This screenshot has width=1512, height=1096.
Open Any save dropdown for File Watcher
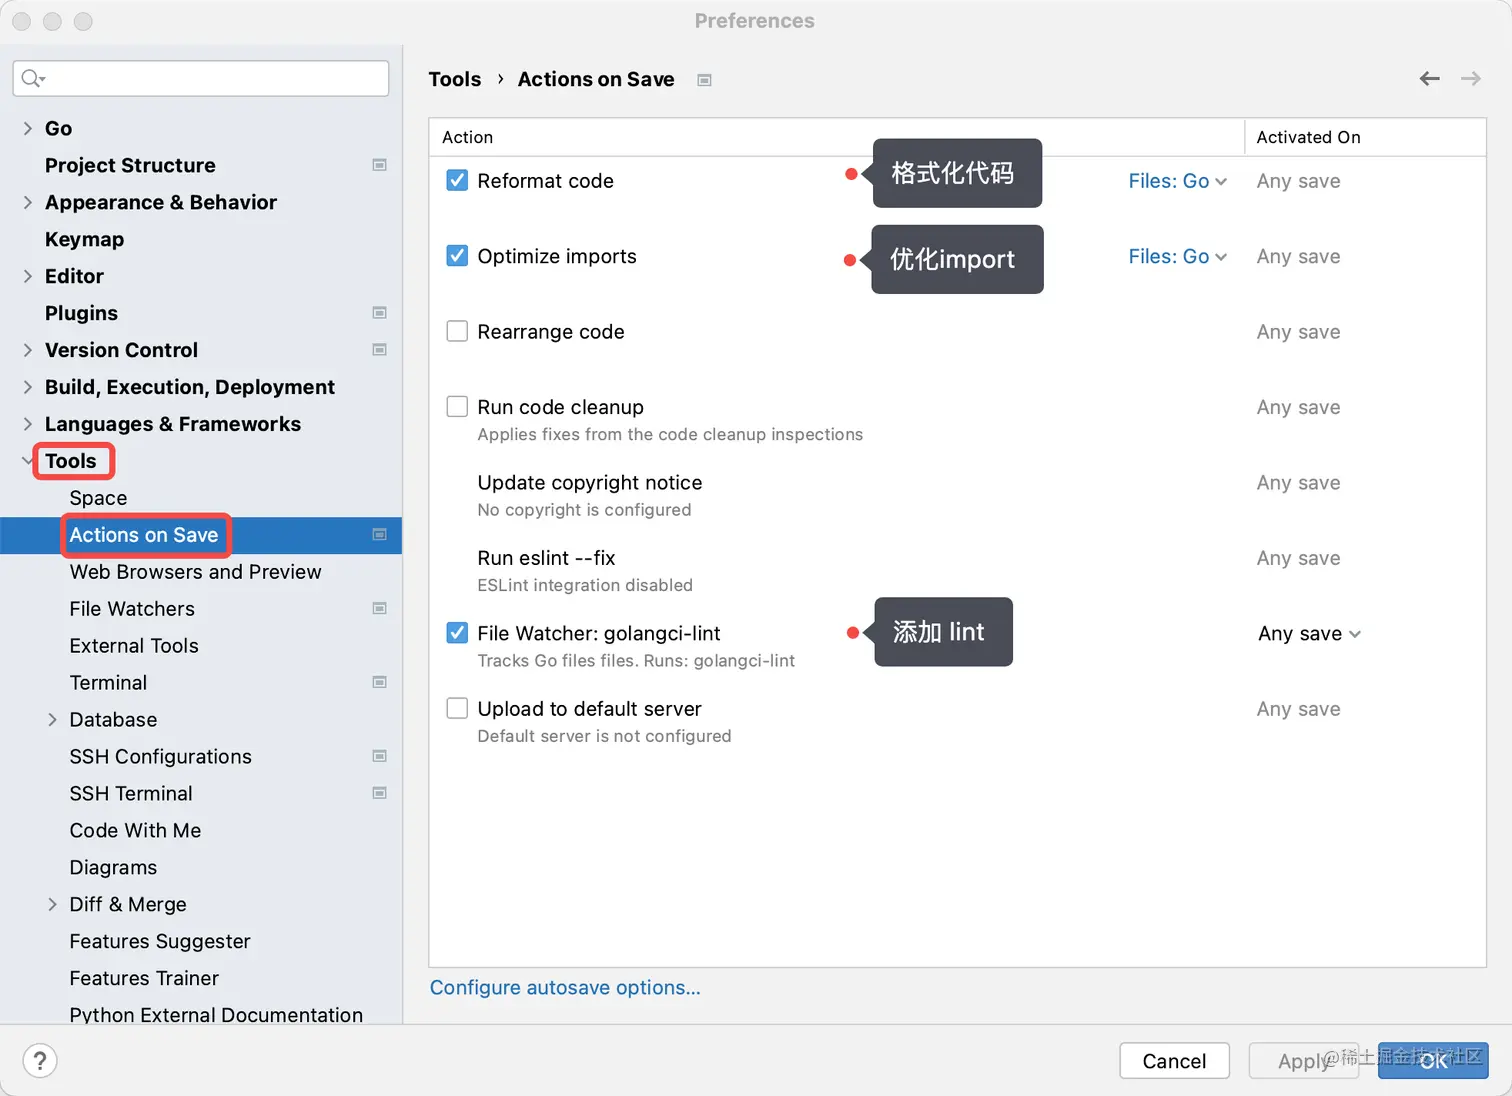coord(1309,634)
